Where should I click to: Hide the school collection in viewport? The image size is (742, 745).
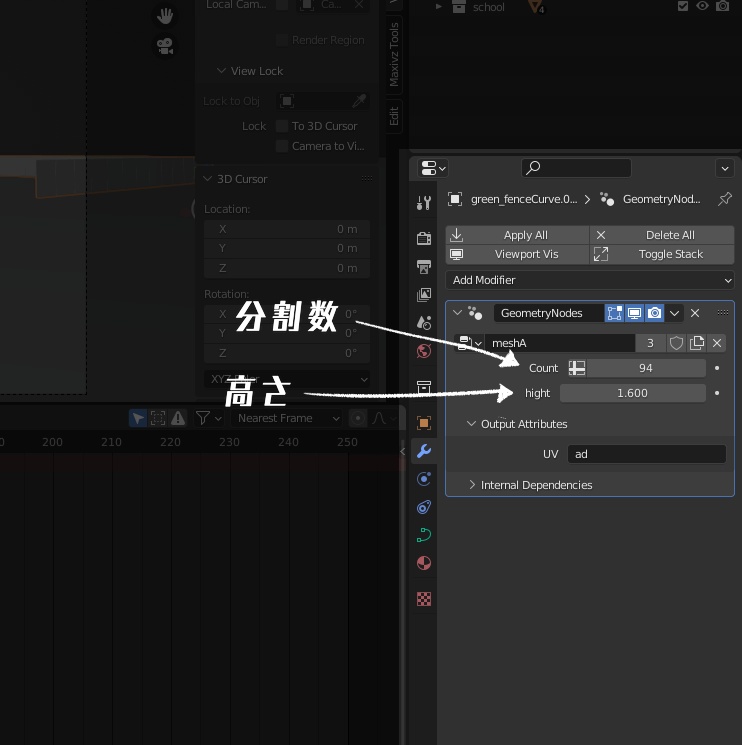coord(702,6)
